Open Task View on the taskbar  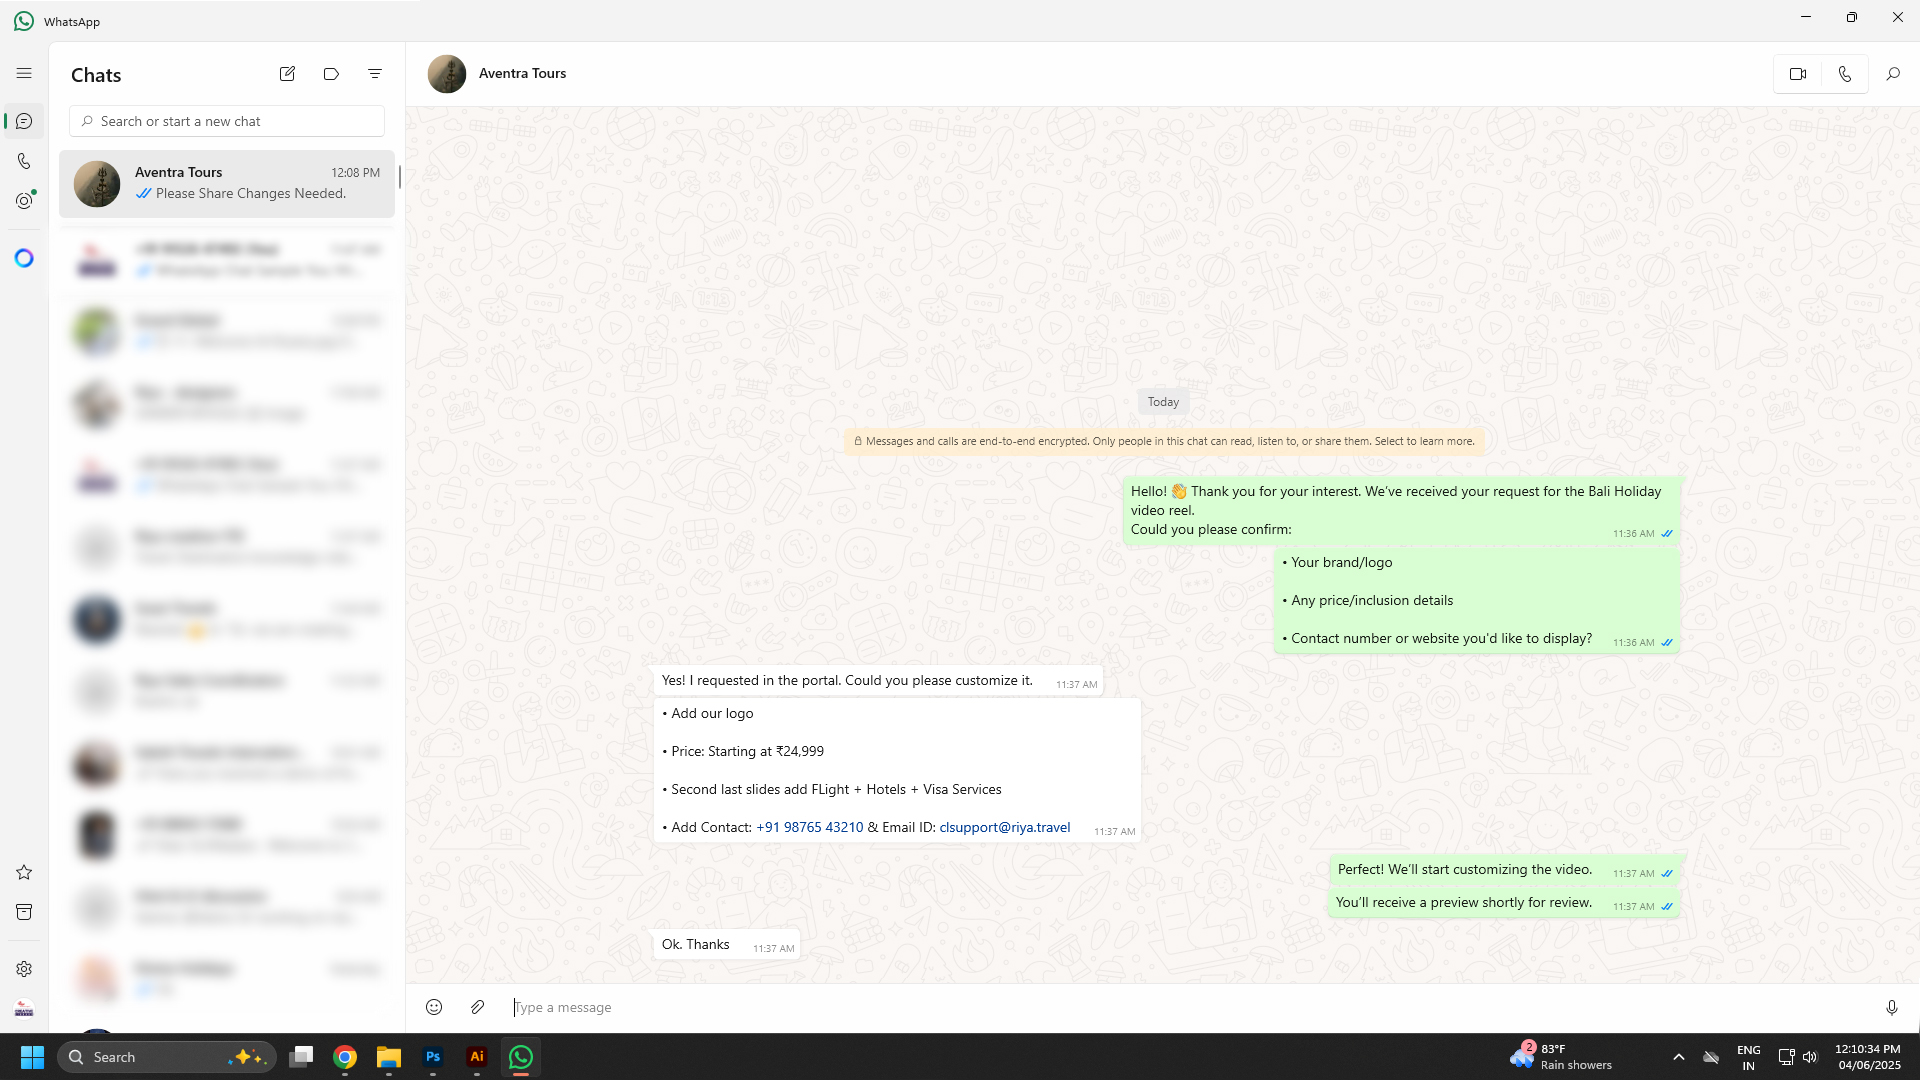(x=301, y=1057)
